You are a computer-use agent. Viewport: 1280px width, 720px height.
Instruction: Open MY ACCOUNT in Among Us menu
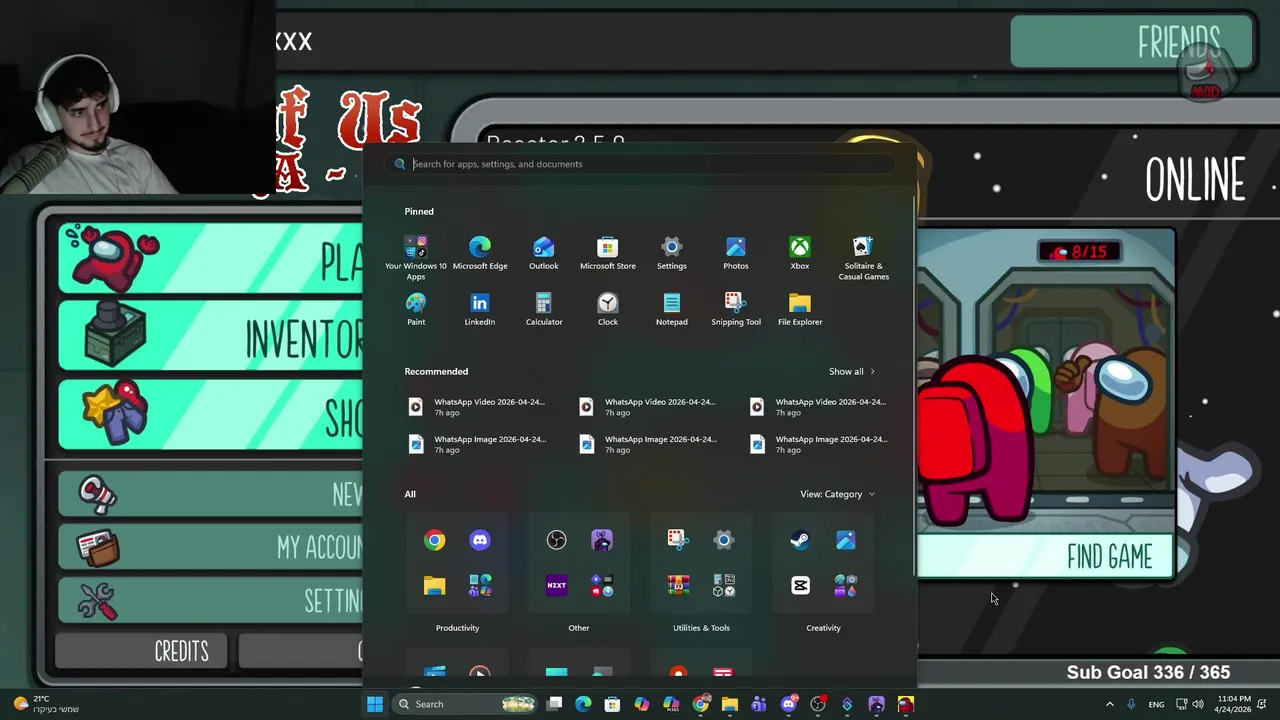(x=210, y=547)
